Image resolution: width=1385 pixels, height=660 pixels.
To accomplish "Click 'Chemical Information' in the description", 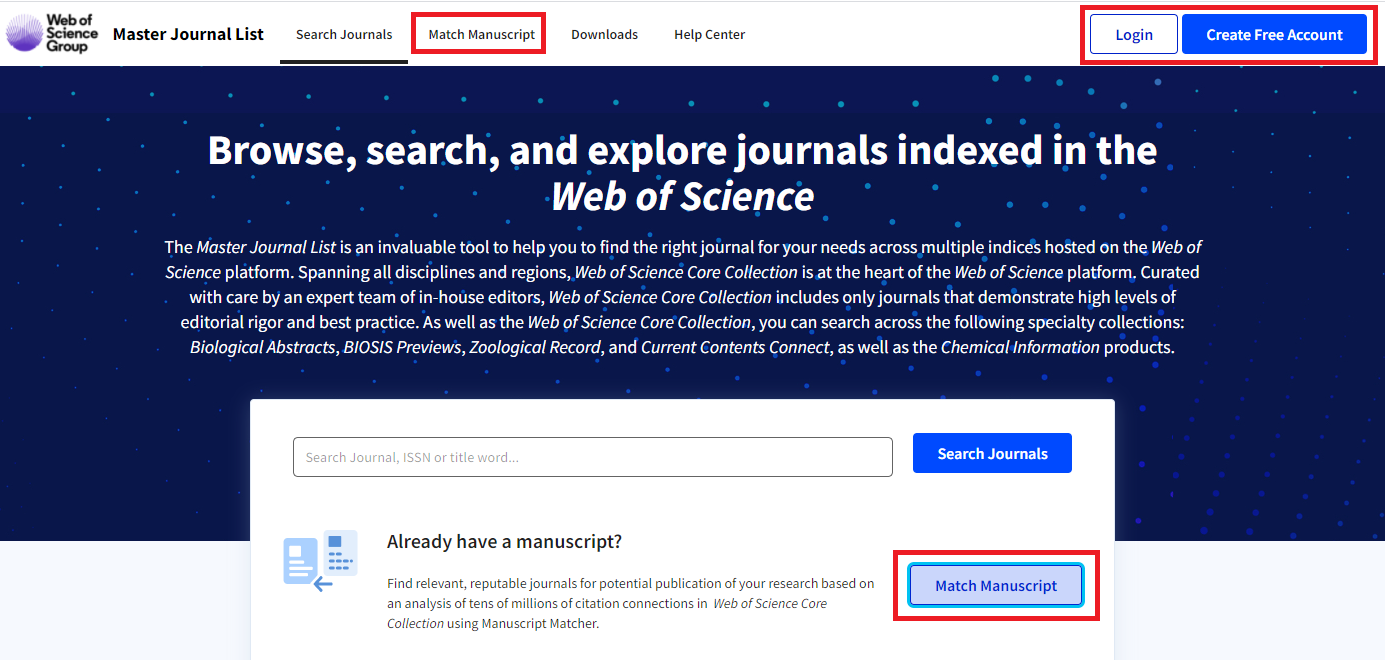I will coord(1020,348).
